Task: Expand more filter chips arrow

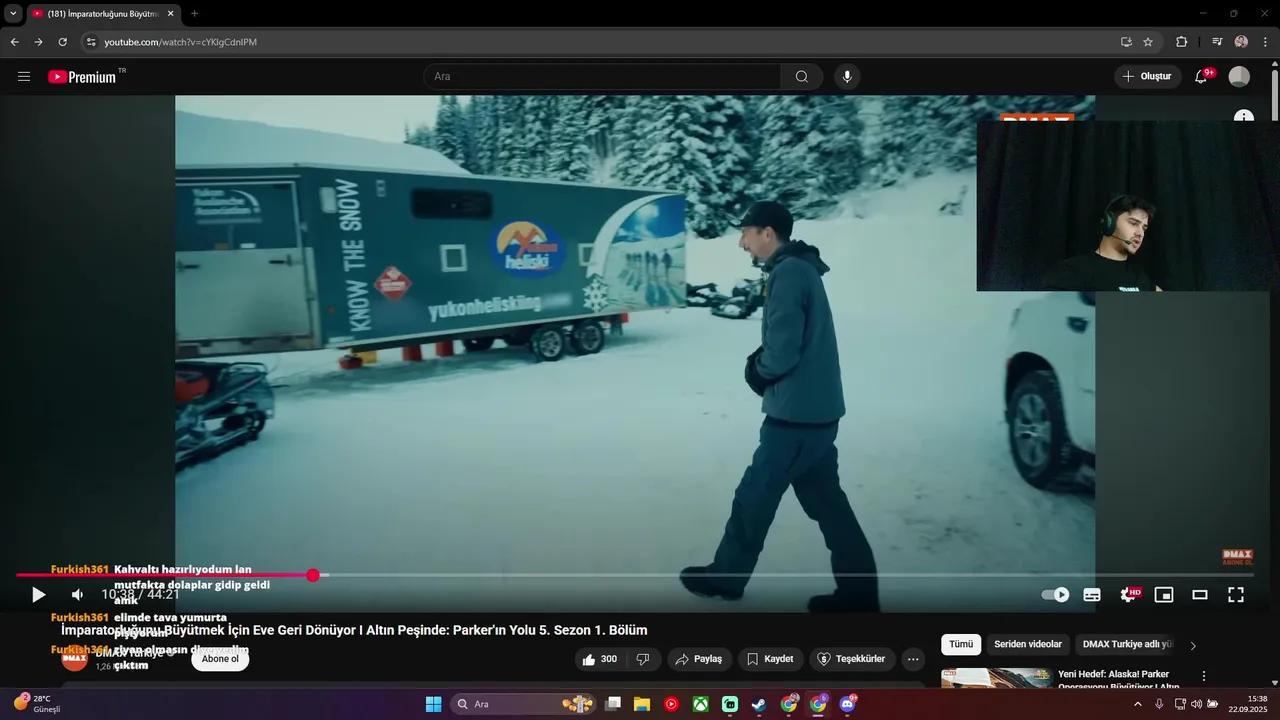Action: pos(1193,645)
